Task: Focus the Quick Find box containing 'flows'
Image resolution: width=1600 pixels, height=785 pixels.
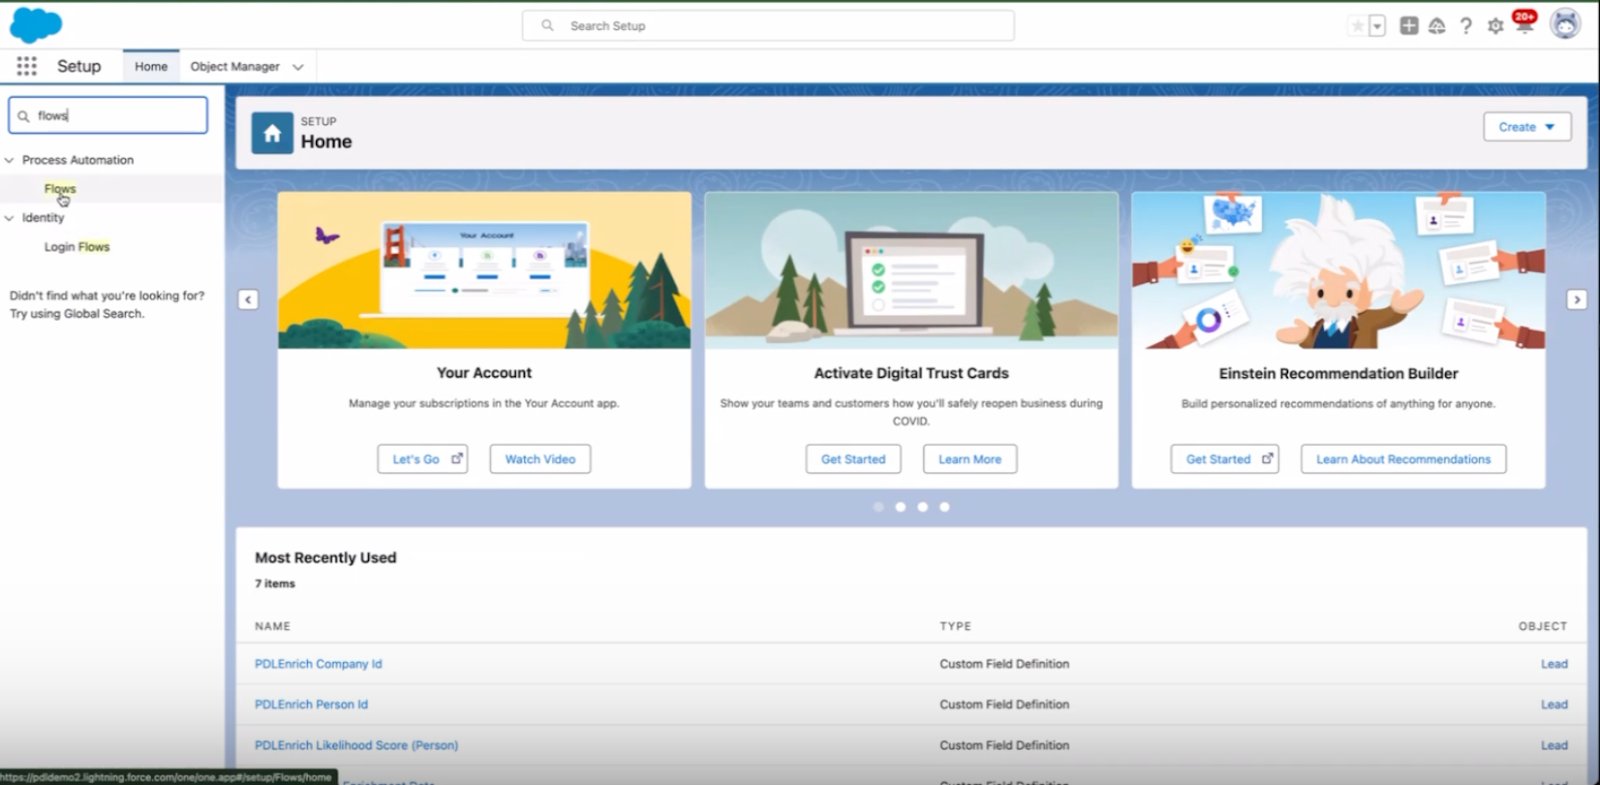Action: click(x=108, y=115)
